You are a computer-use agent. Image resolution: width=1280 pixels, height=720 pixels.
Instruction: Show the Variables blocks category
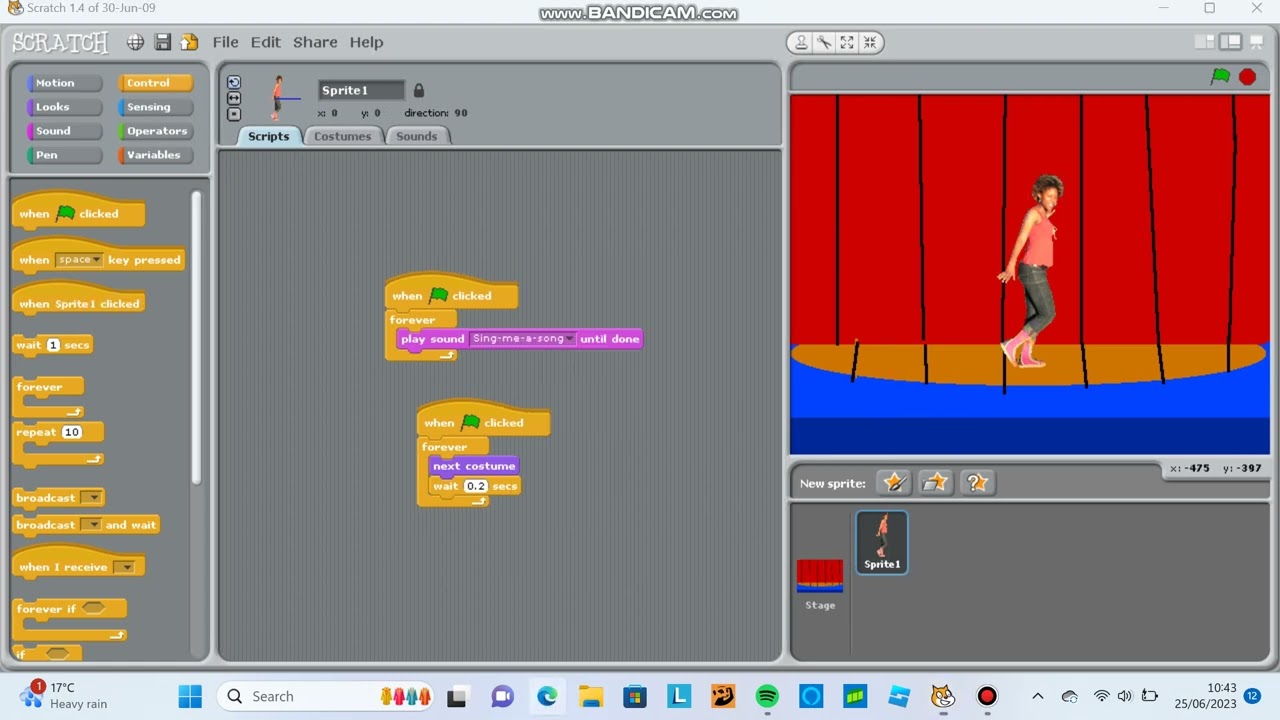pos(155,155)
